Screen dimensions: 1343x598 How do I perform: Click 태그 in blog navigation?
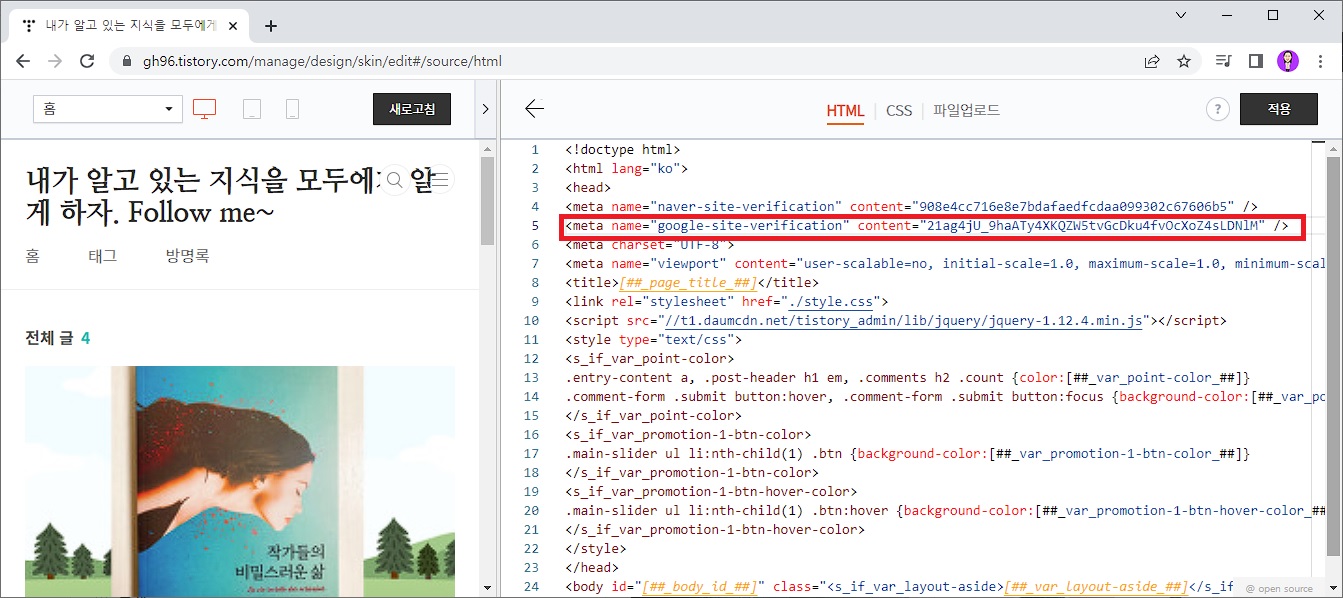[102, 256]
